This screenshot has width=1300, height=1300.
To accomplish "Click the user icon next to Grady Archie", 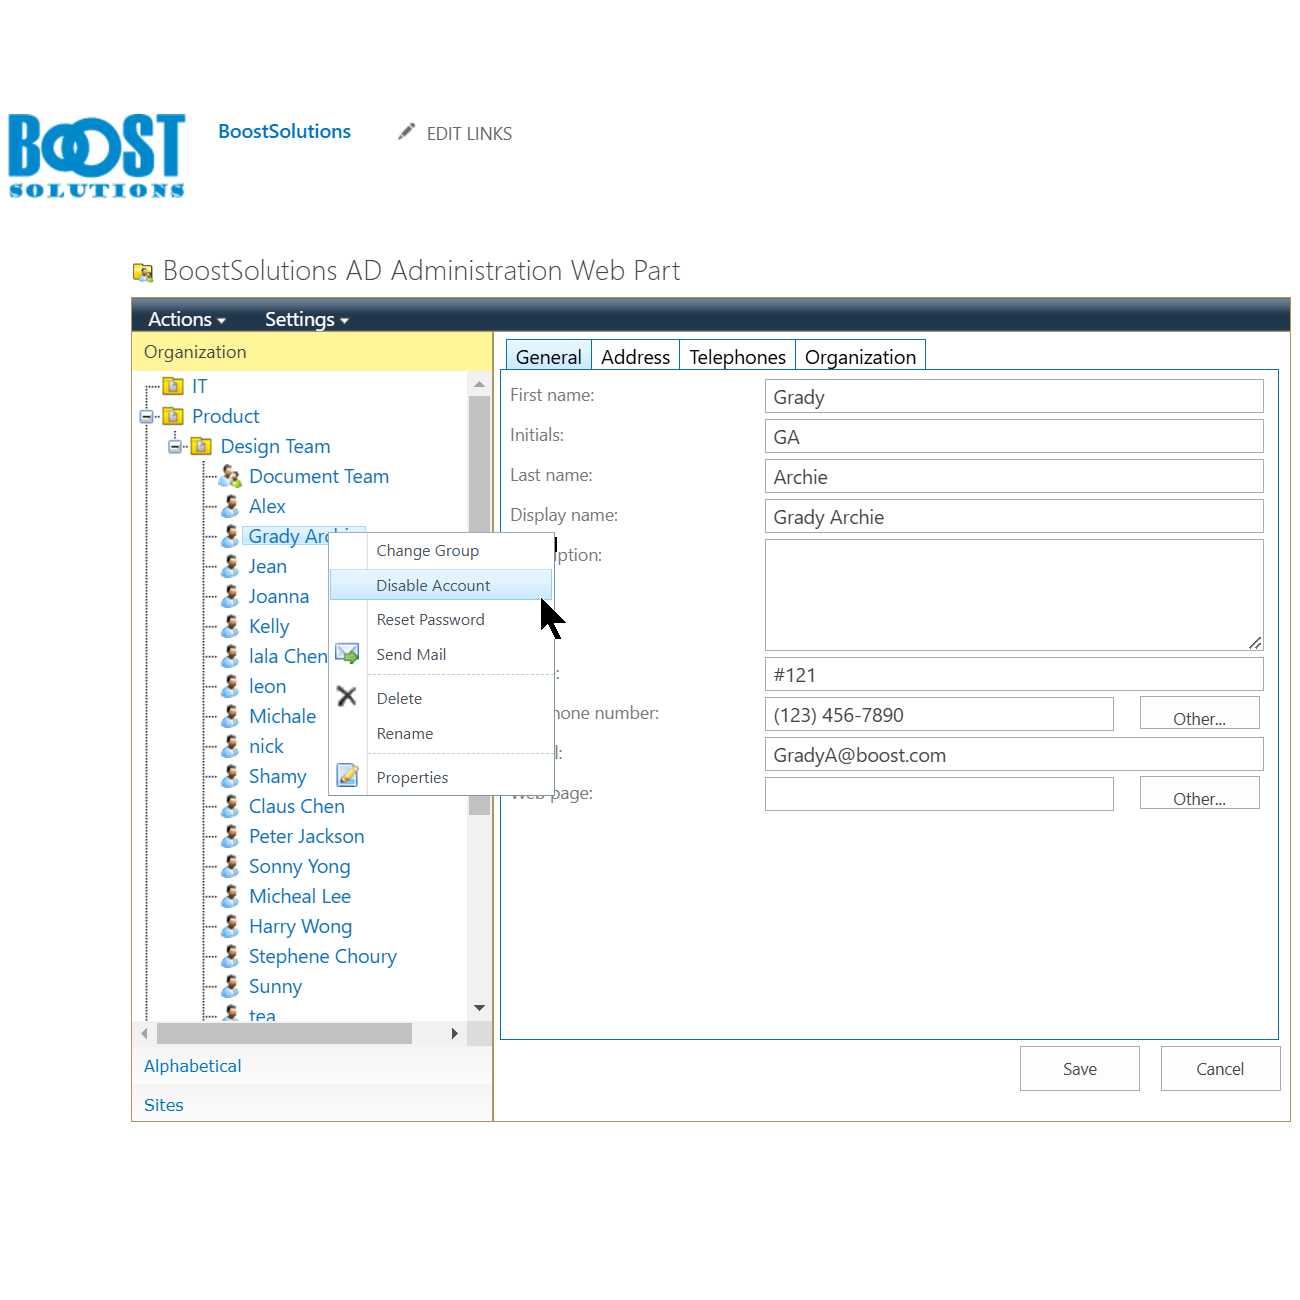I will tap(230, 536).
